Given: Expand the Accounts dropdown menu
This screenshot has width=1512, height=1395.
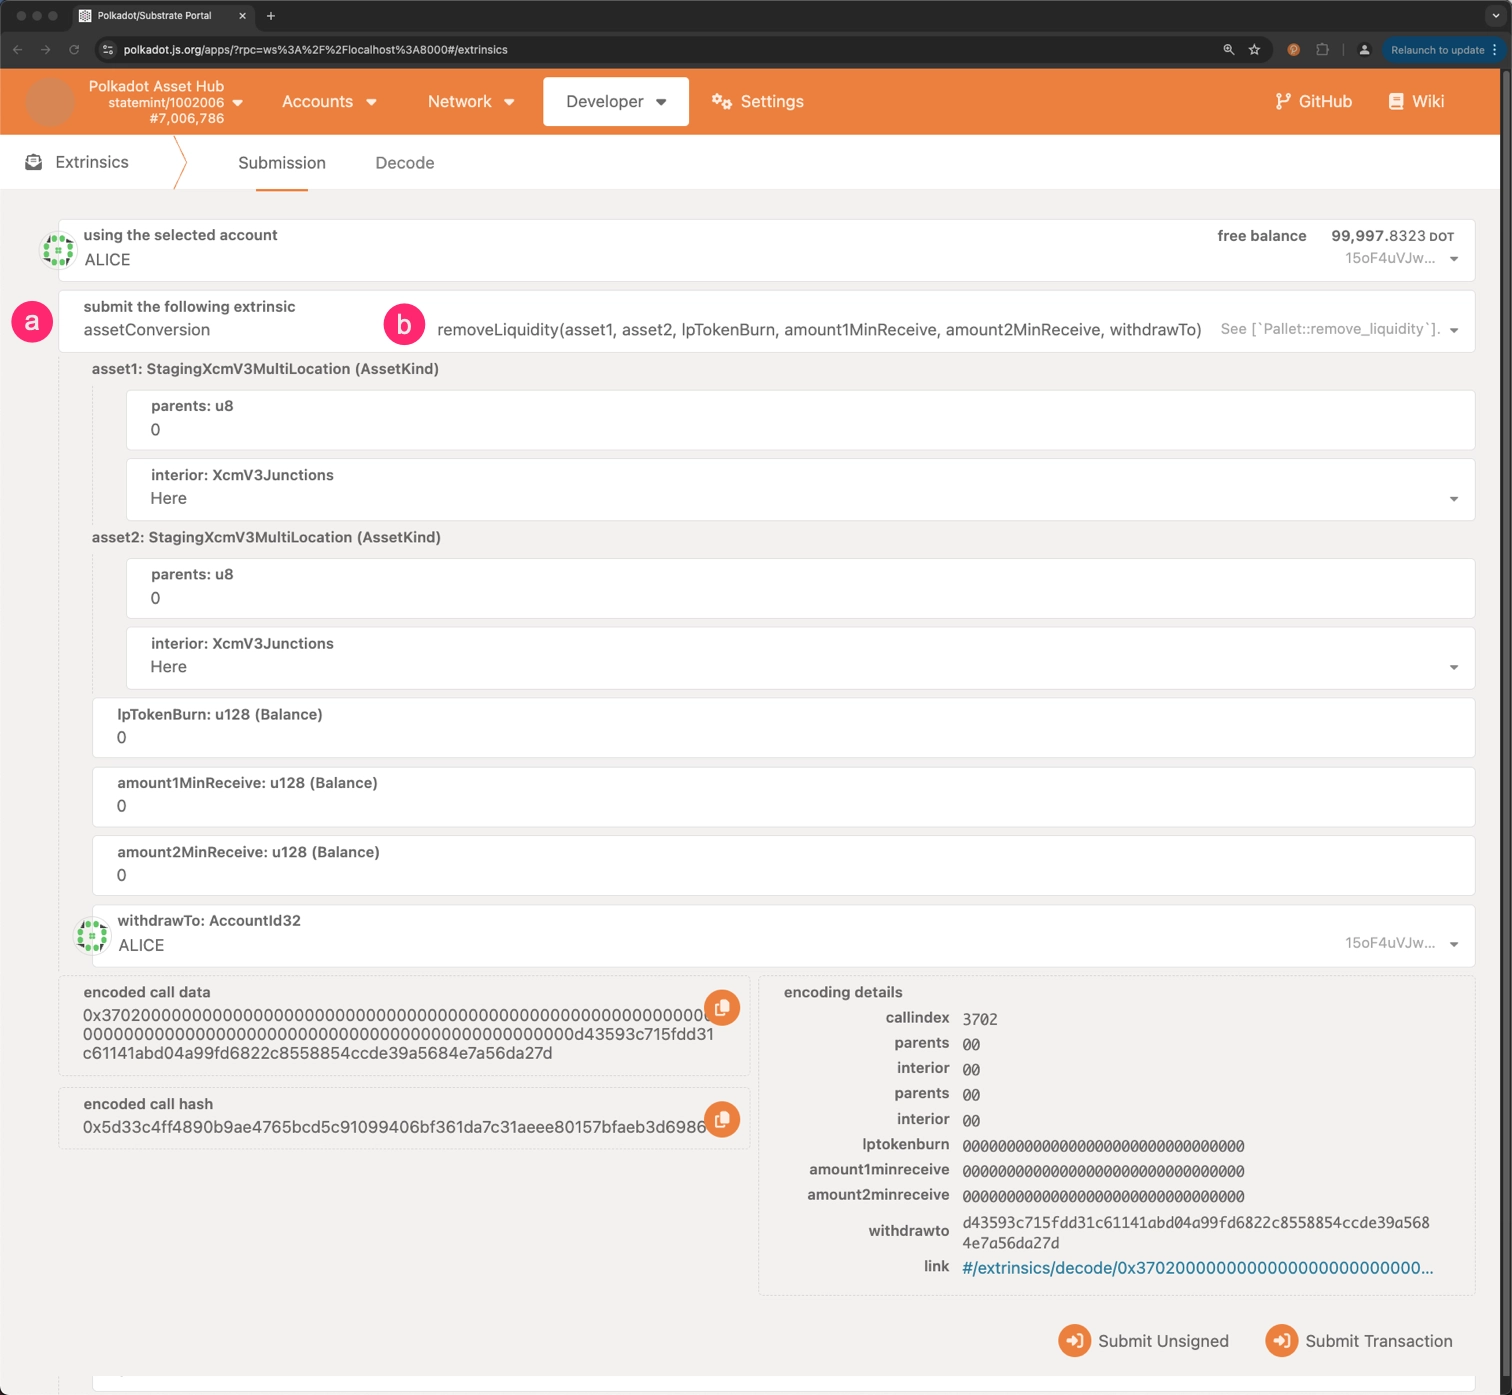Looking at the screenshot, I should (329, 102).
